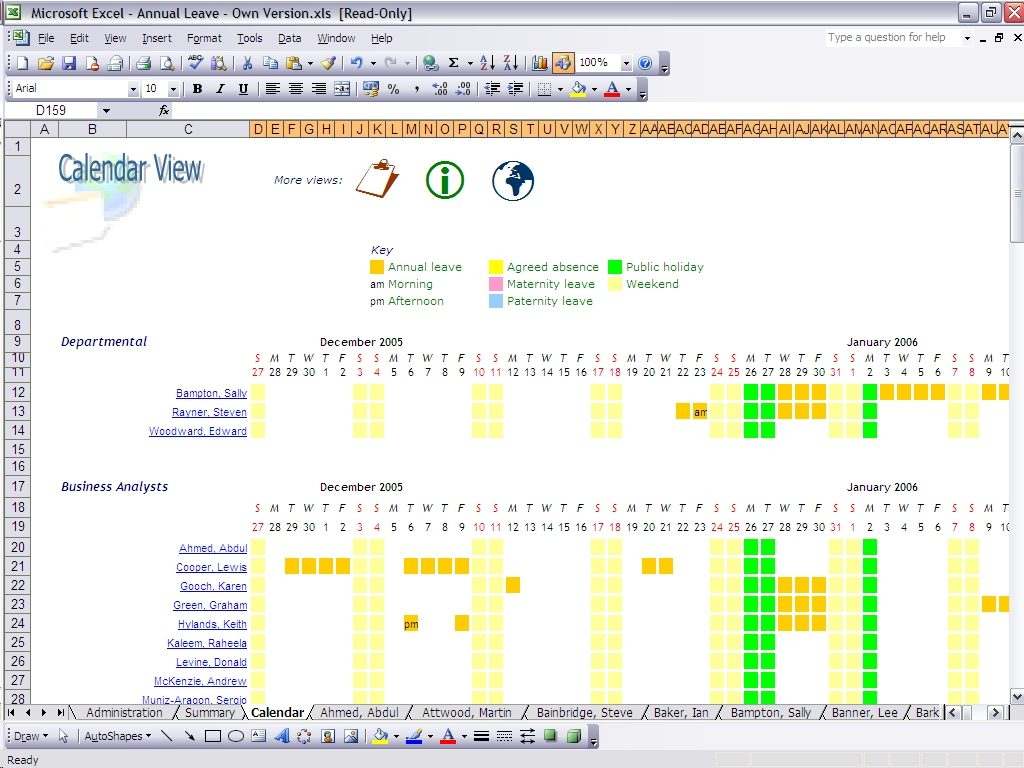1024x768 pixels.
Task: Click the clipboard view icon
Action: (x=377, y=180)
